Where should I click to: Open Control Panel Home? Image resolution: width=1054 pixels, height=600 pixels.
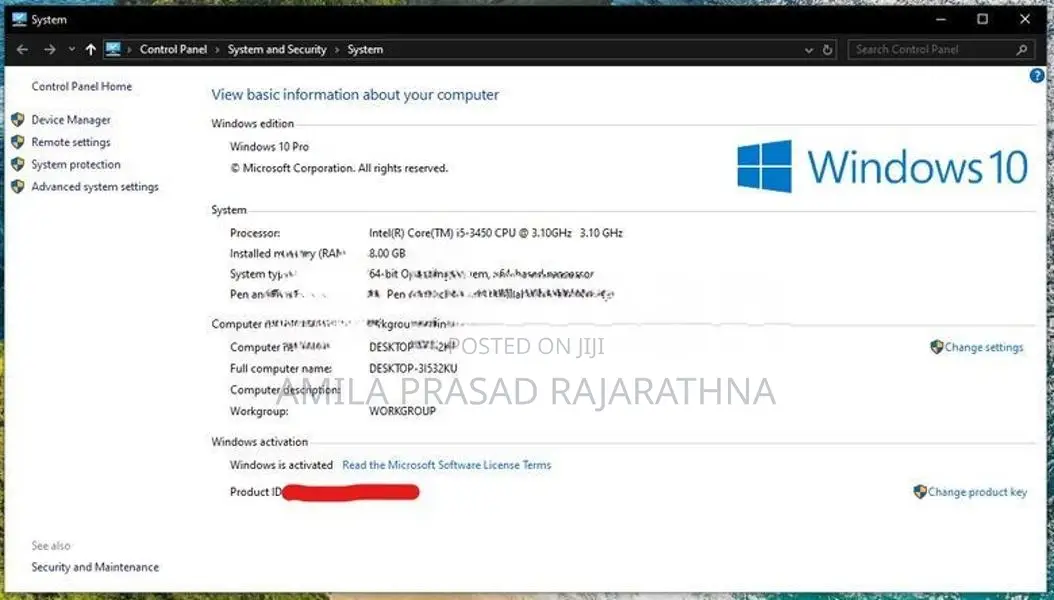(81, 87)
